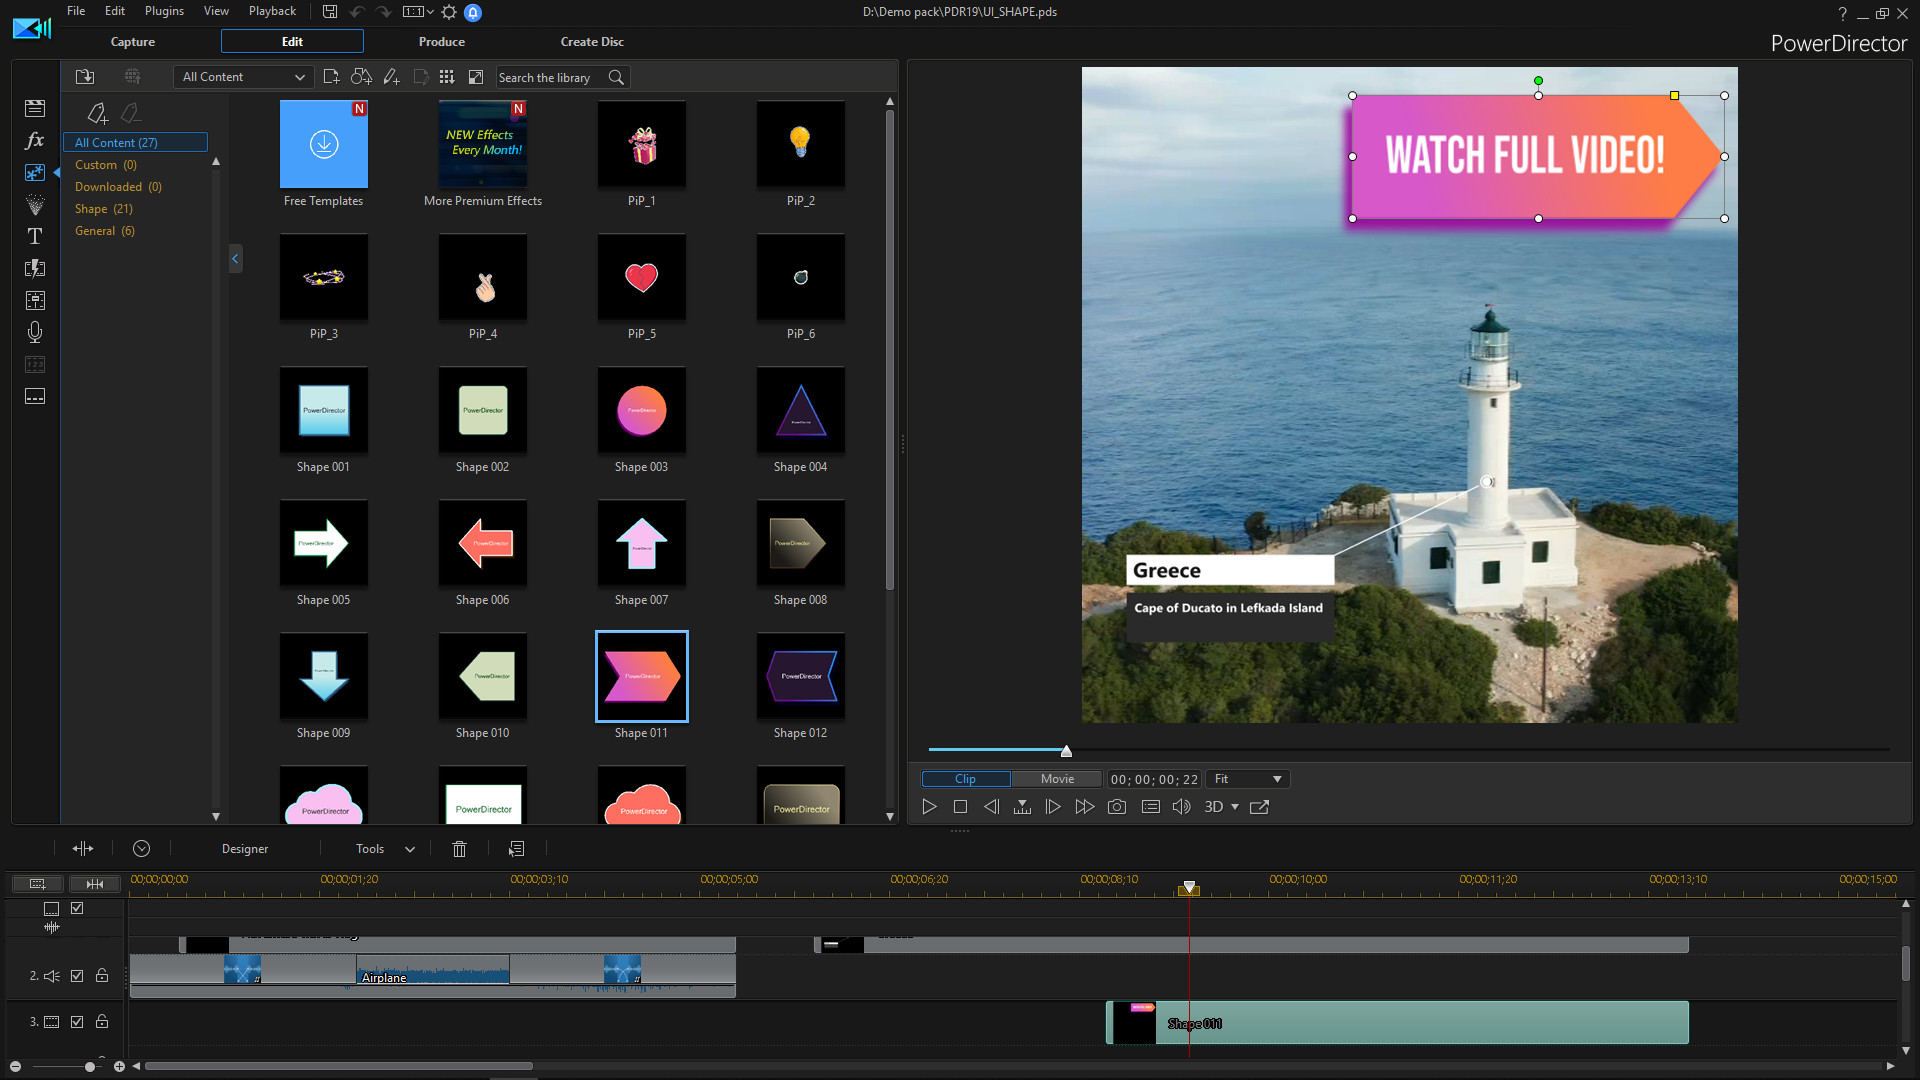The height and width of the screenshot is (1080, 1920).
Task: Select the Effect Room (fx) icon
Action: coord(35,141)
